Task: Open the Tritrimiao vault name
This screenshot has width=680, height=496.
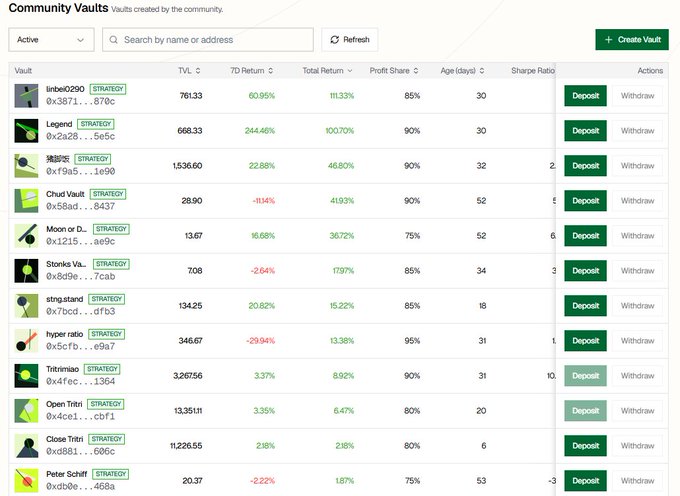Action: [x=62, y=369]
